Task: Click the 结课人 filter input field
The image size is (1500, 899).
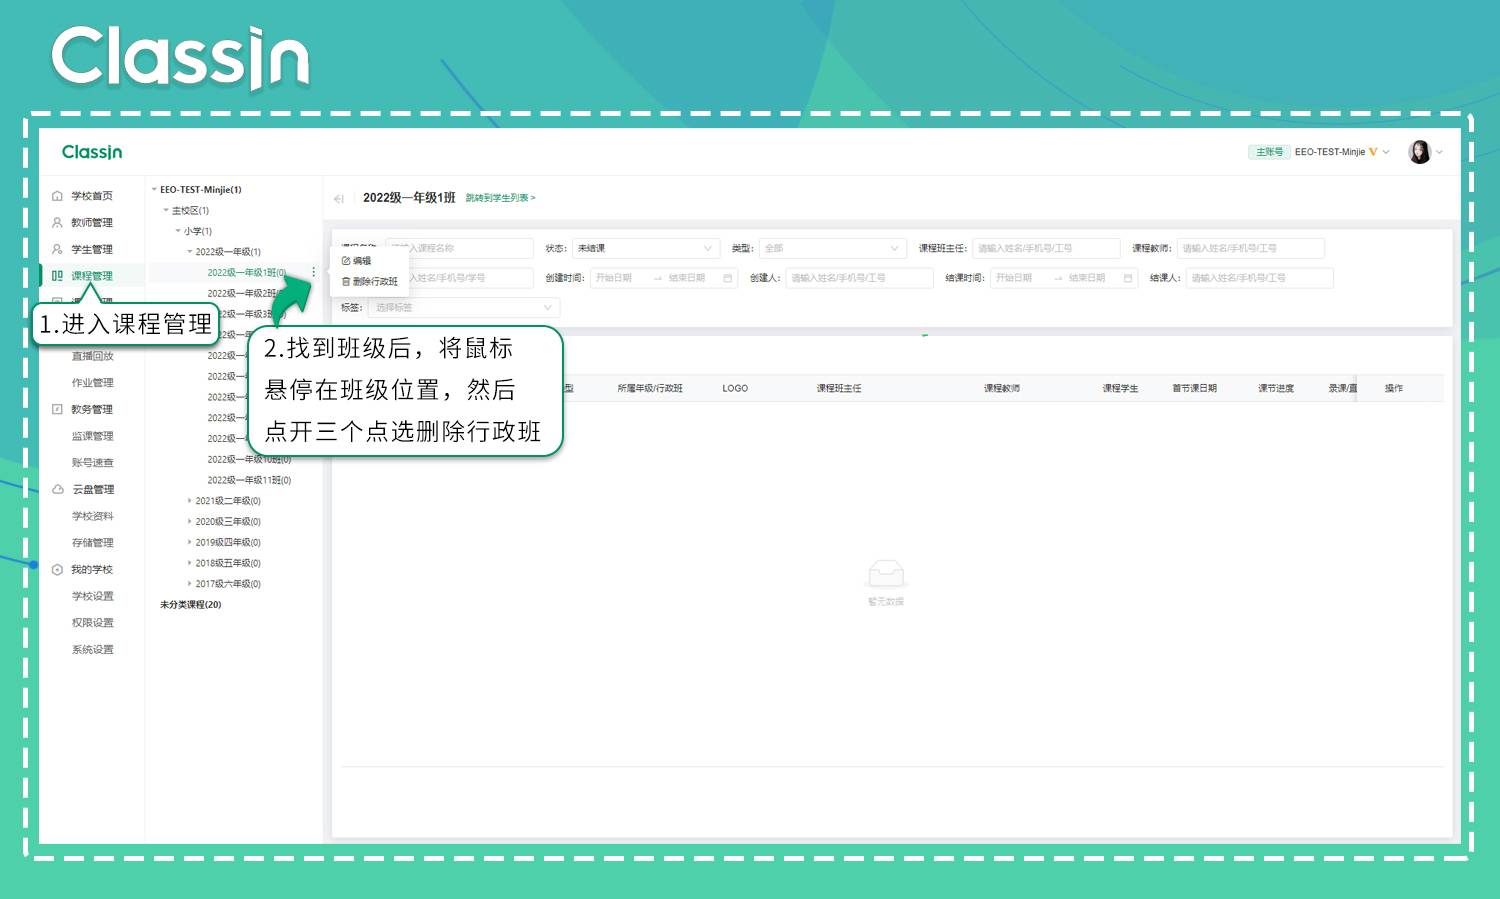Action: [1259, 278]
